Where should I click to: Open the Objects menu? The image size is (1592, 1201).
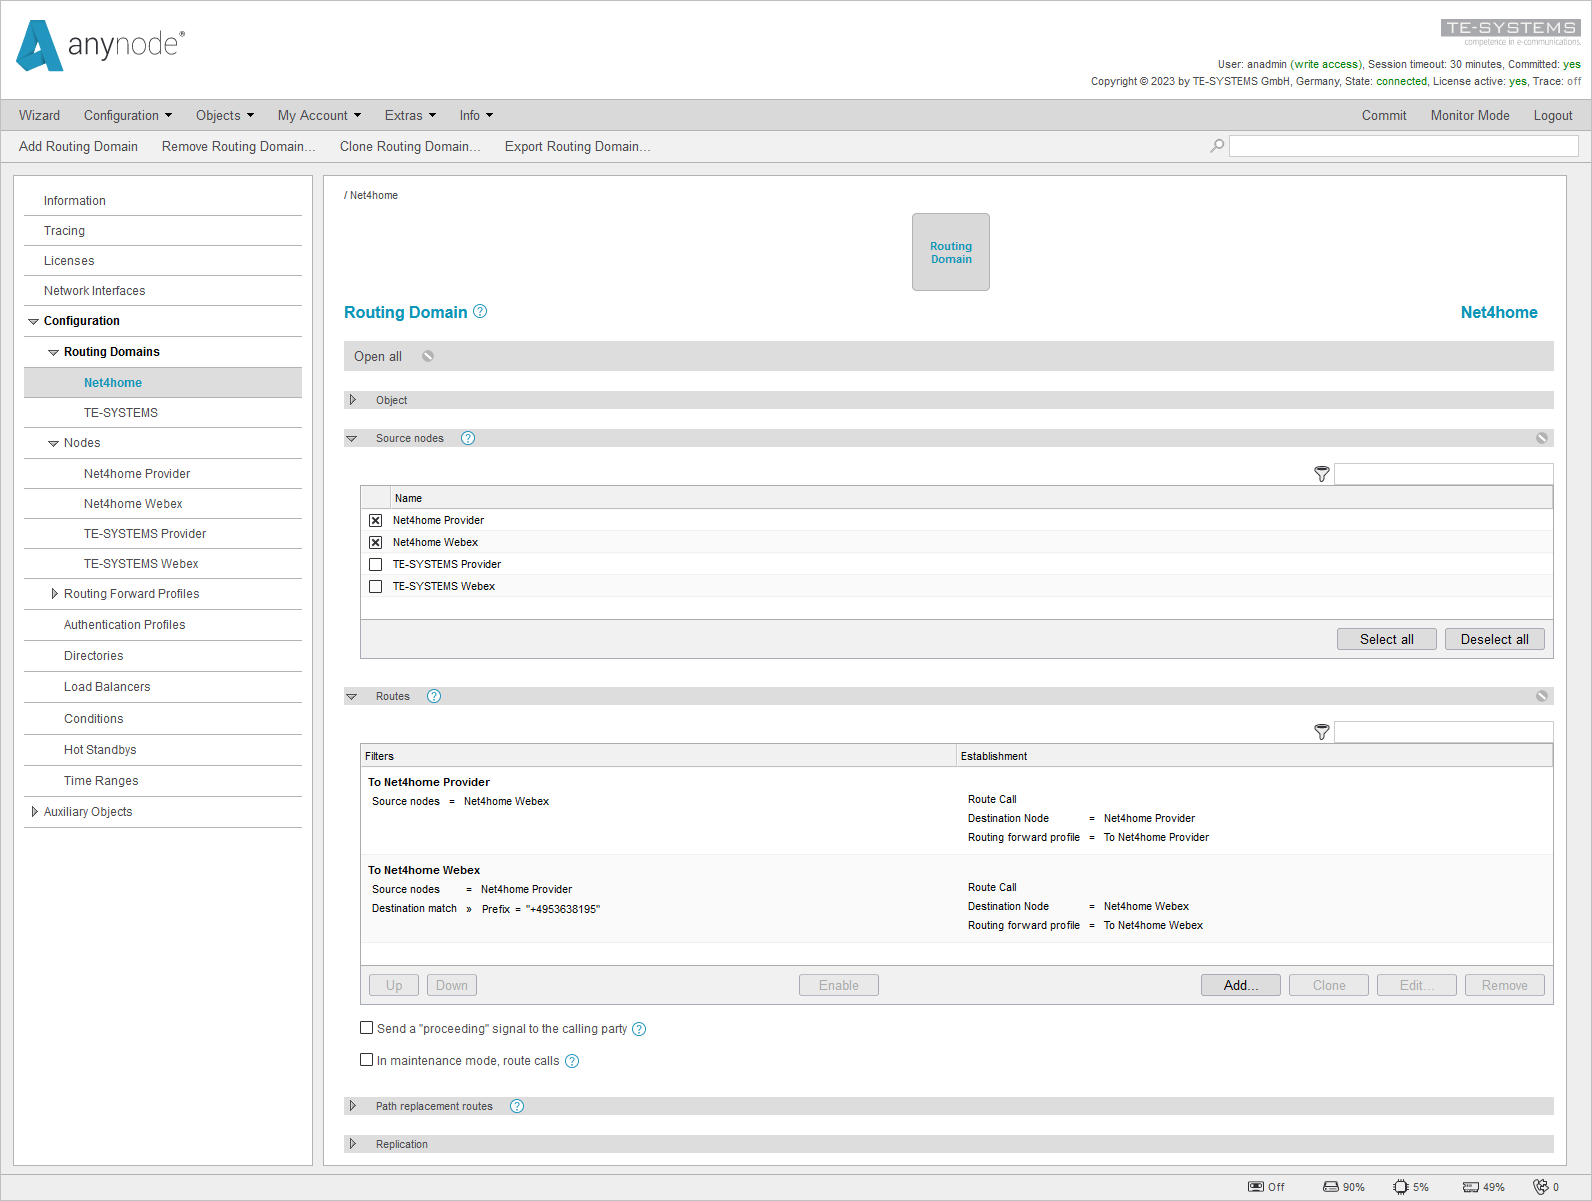click(x=225, y=116)
